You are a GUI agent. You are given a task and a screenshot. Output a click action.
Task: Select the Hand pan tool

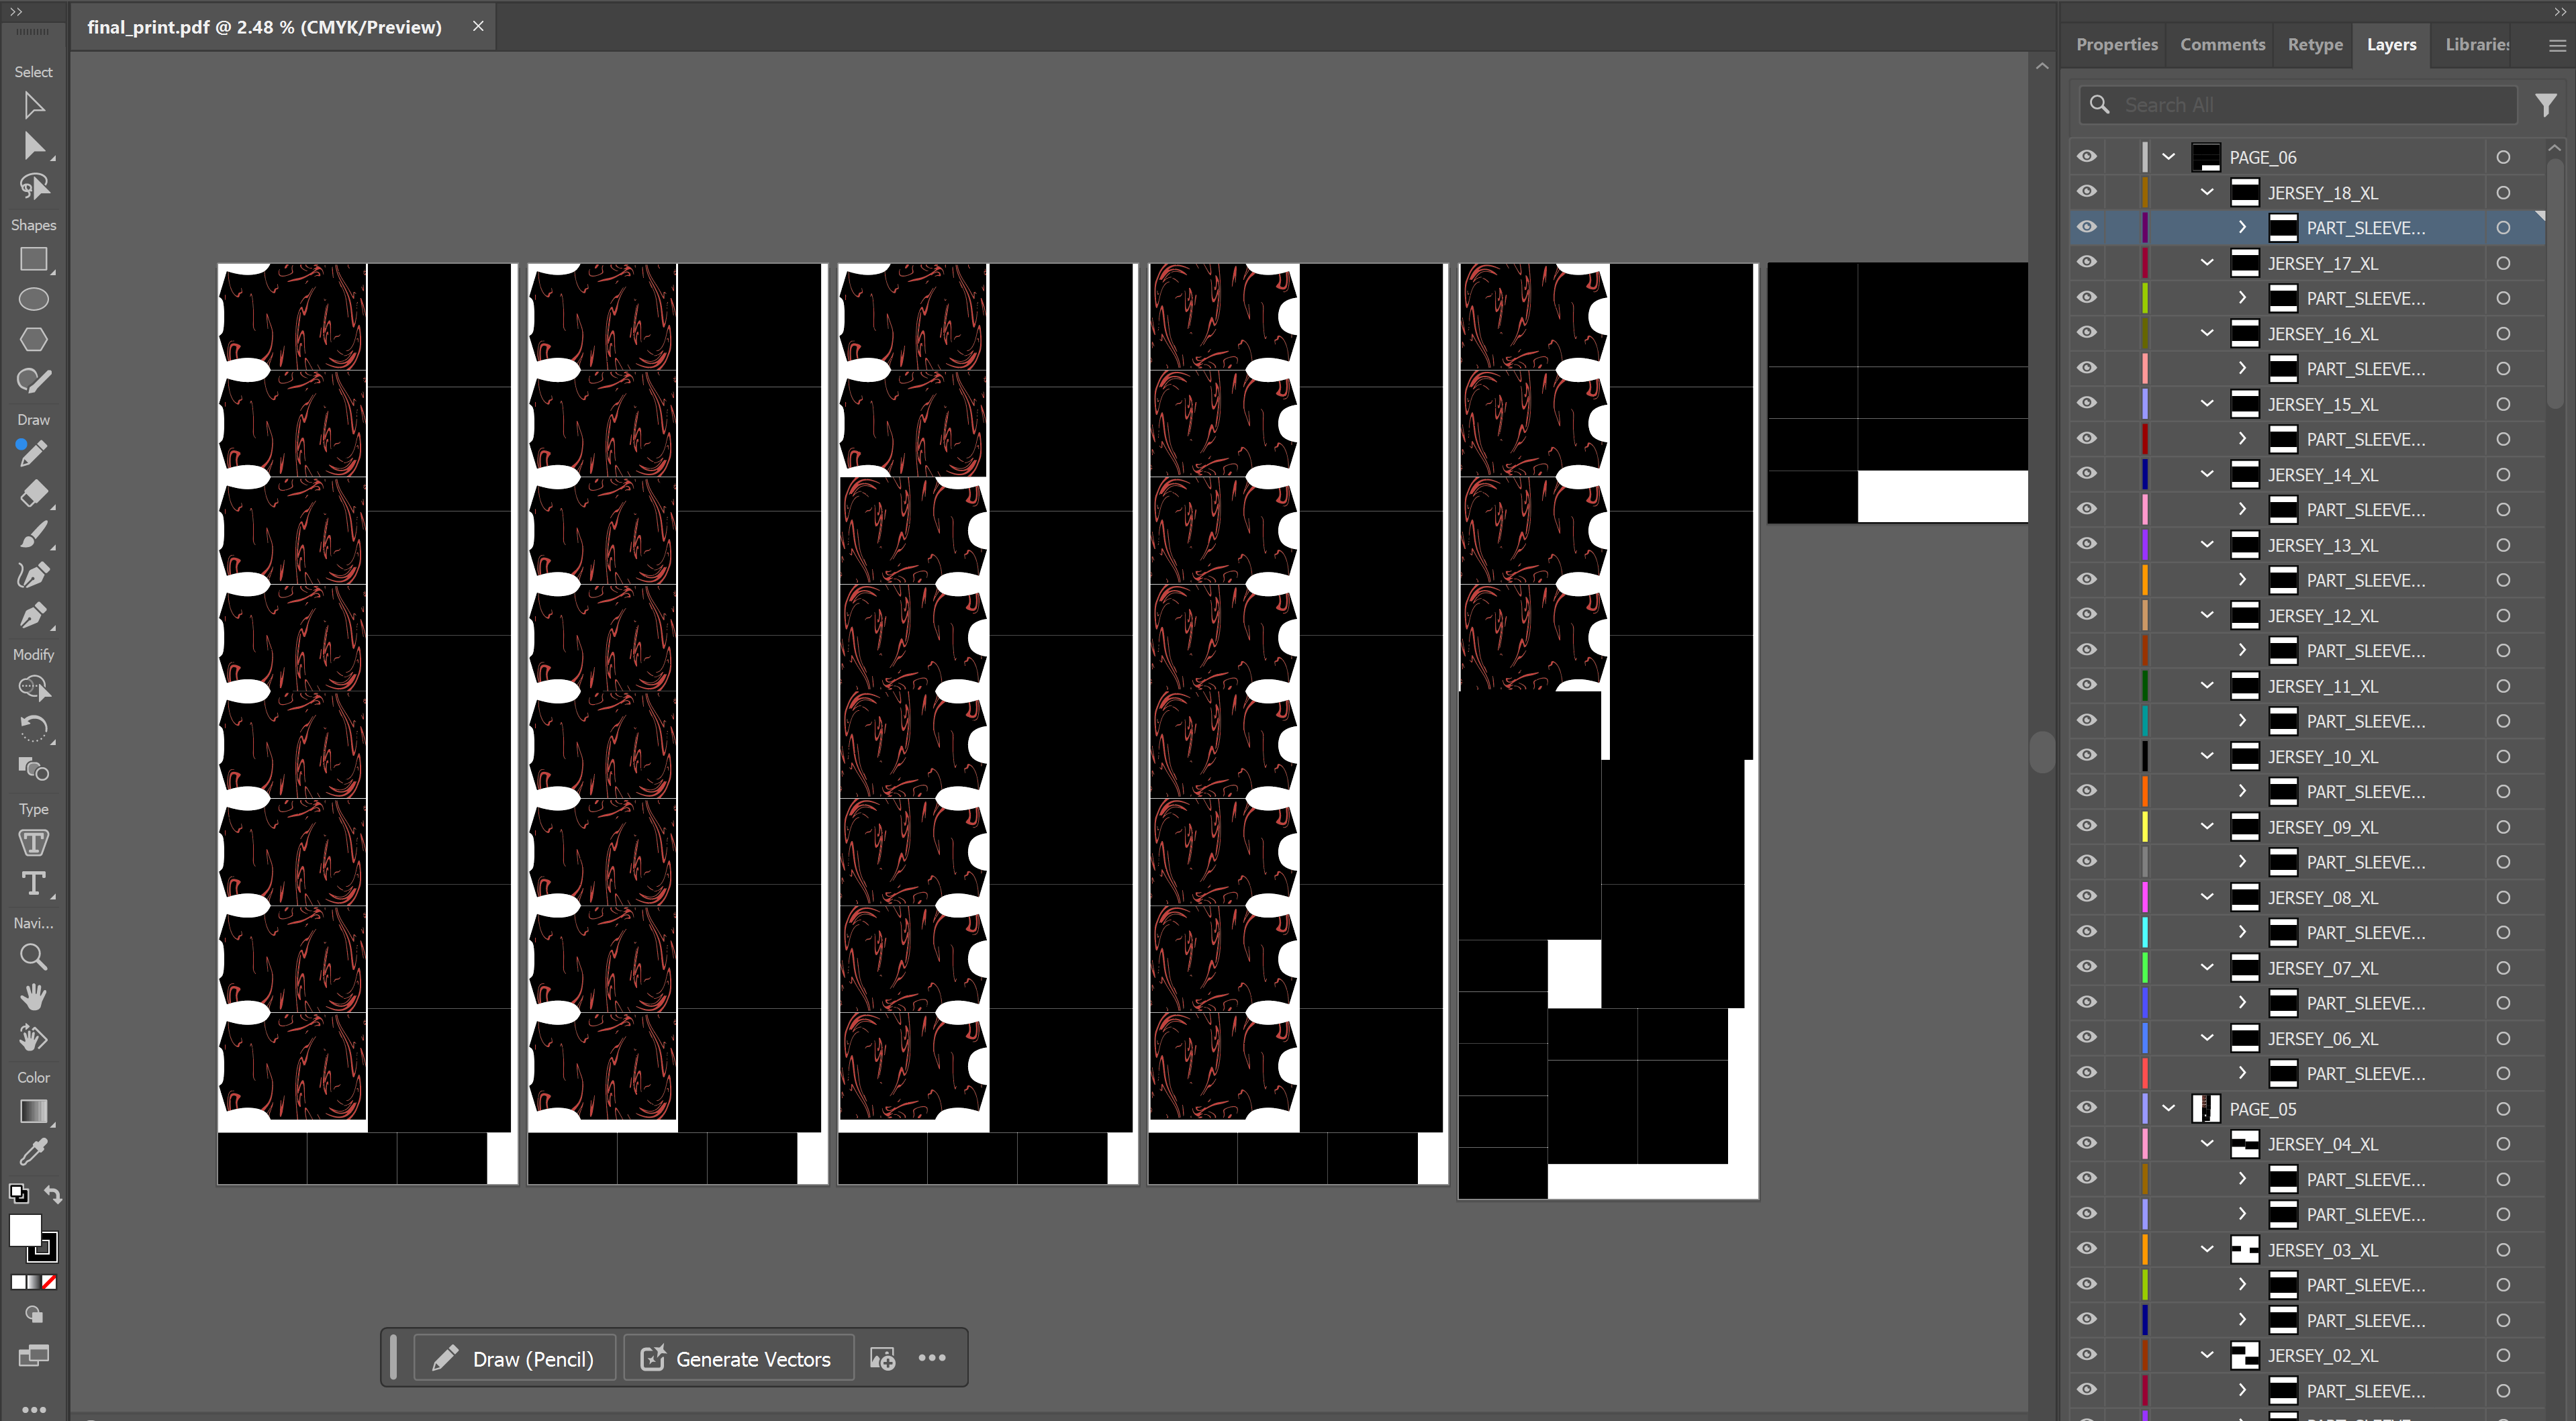[33, 997]
